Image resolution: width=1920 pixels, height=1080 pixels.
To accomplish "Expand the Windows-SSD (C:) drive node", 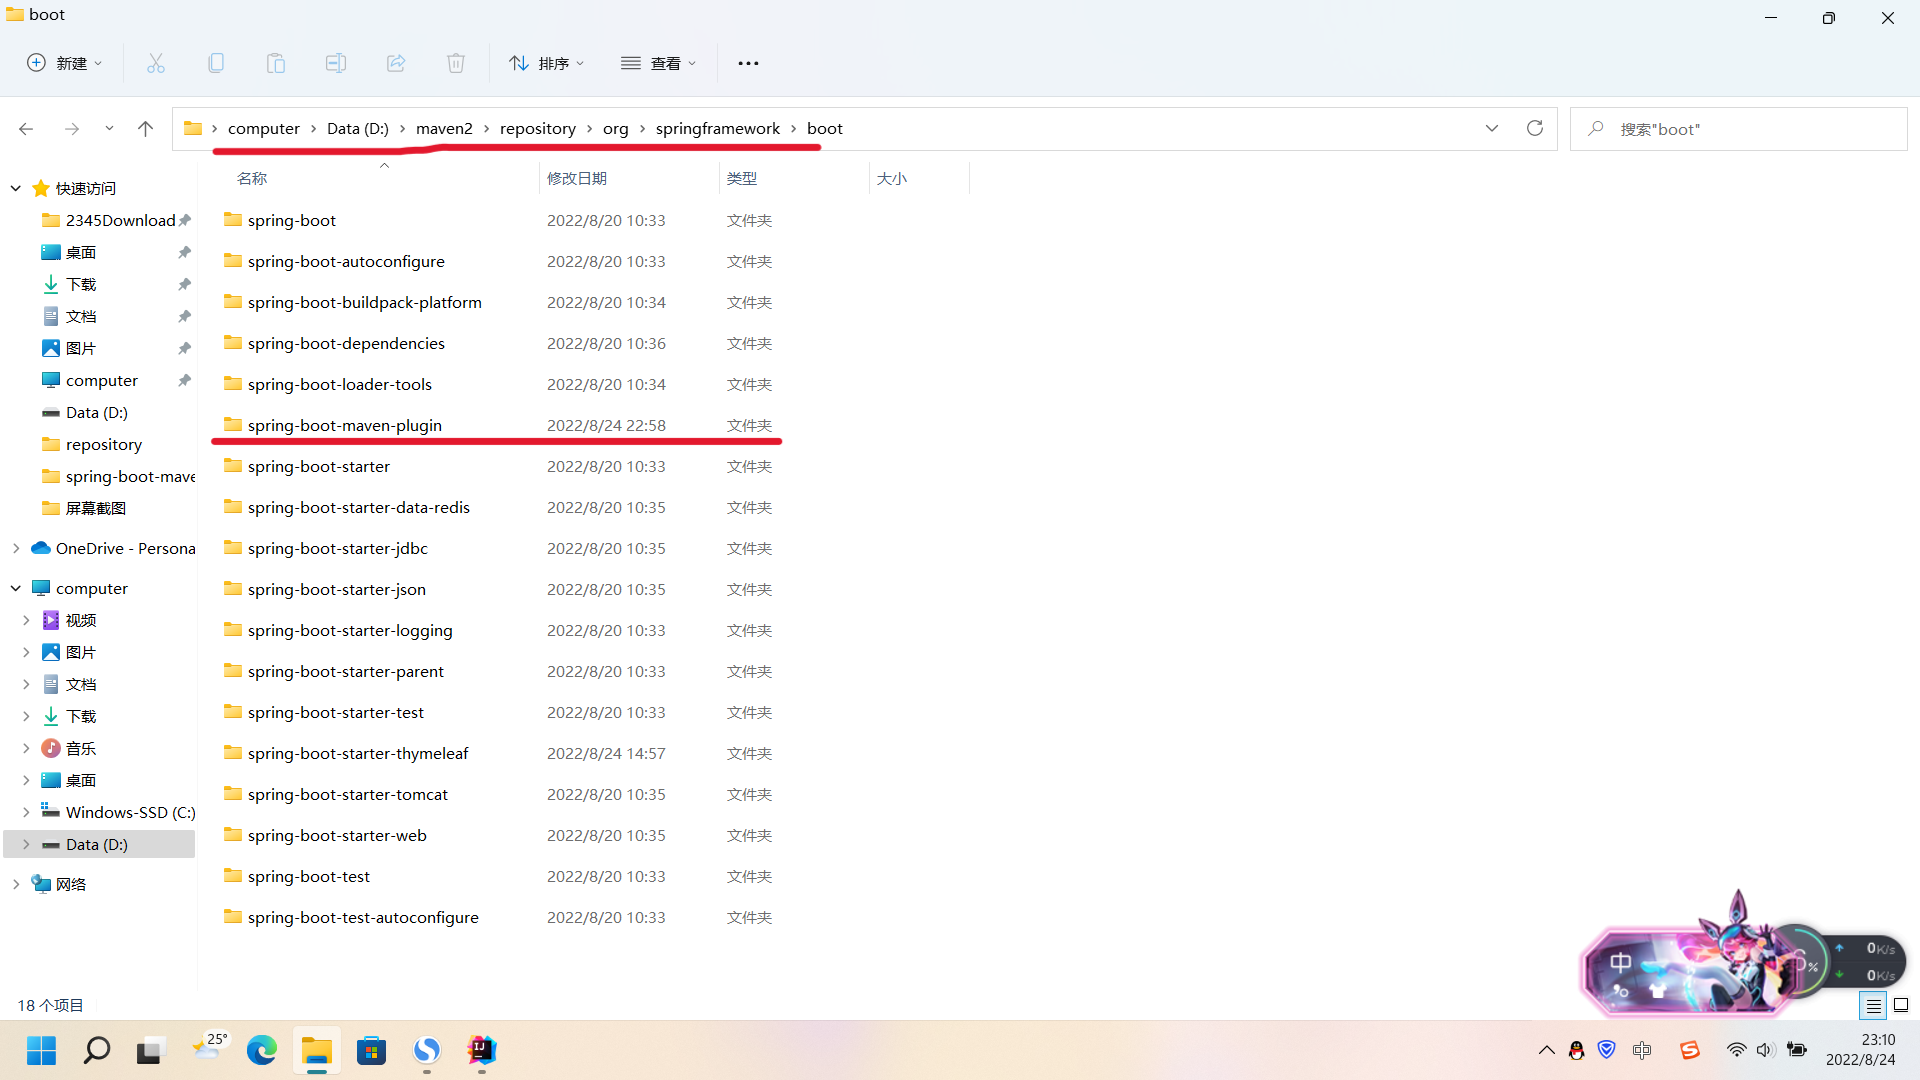I will tap(26, 812).
